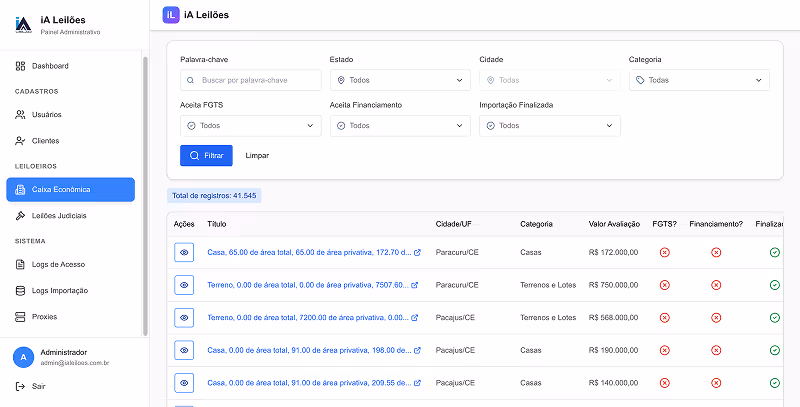Screen dimensions: 800x407
Task: Open the Cidade dropdown
Action: [x=549, y=80]
